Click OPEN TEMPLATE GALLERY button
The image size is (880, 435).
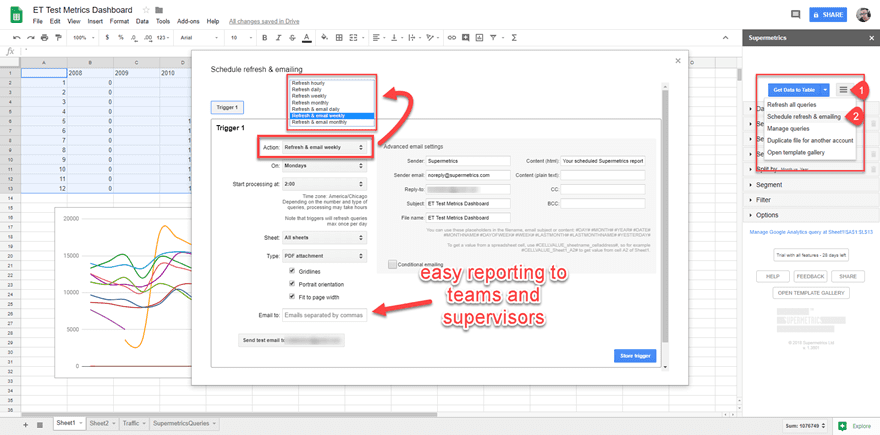[x=810, y=293]
